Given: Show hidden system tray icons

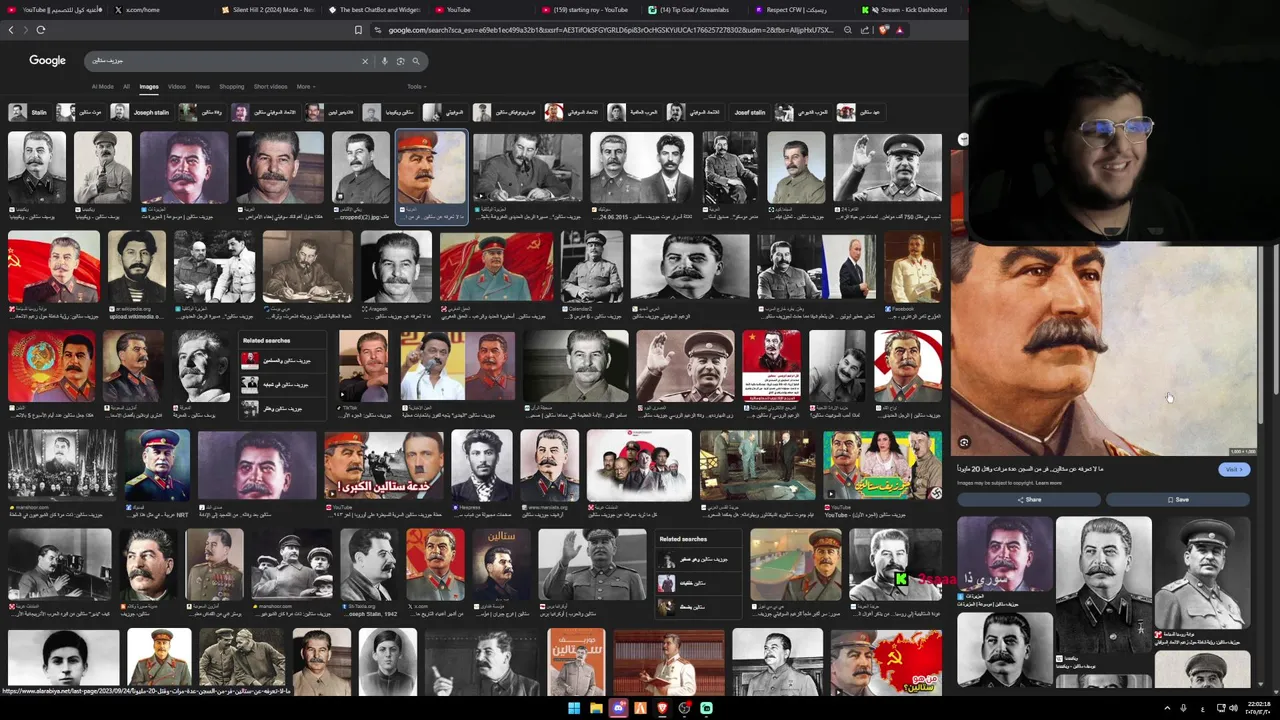Looking at the screenshot, I should click(1167, 708).
